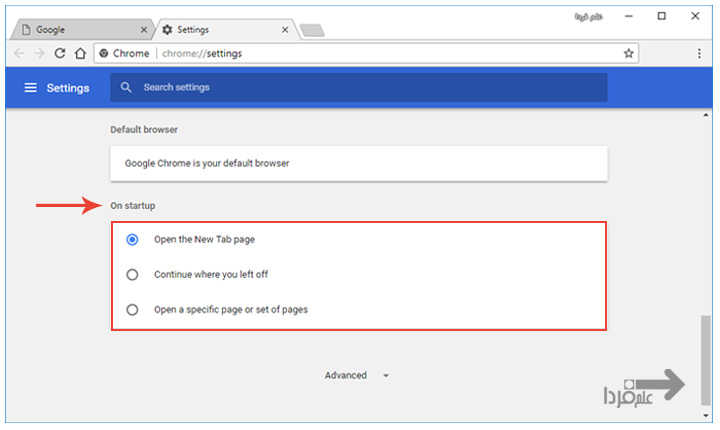Close the Settings tab

click(x=284, y=30)
